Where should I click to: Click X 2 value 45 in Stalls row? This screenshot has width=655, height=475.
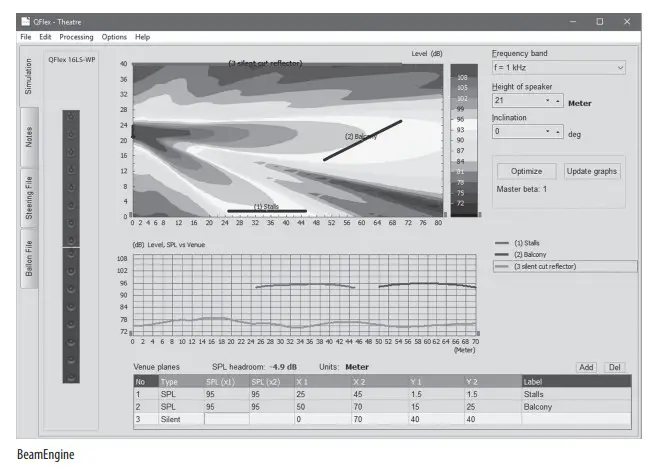point(380,394)
